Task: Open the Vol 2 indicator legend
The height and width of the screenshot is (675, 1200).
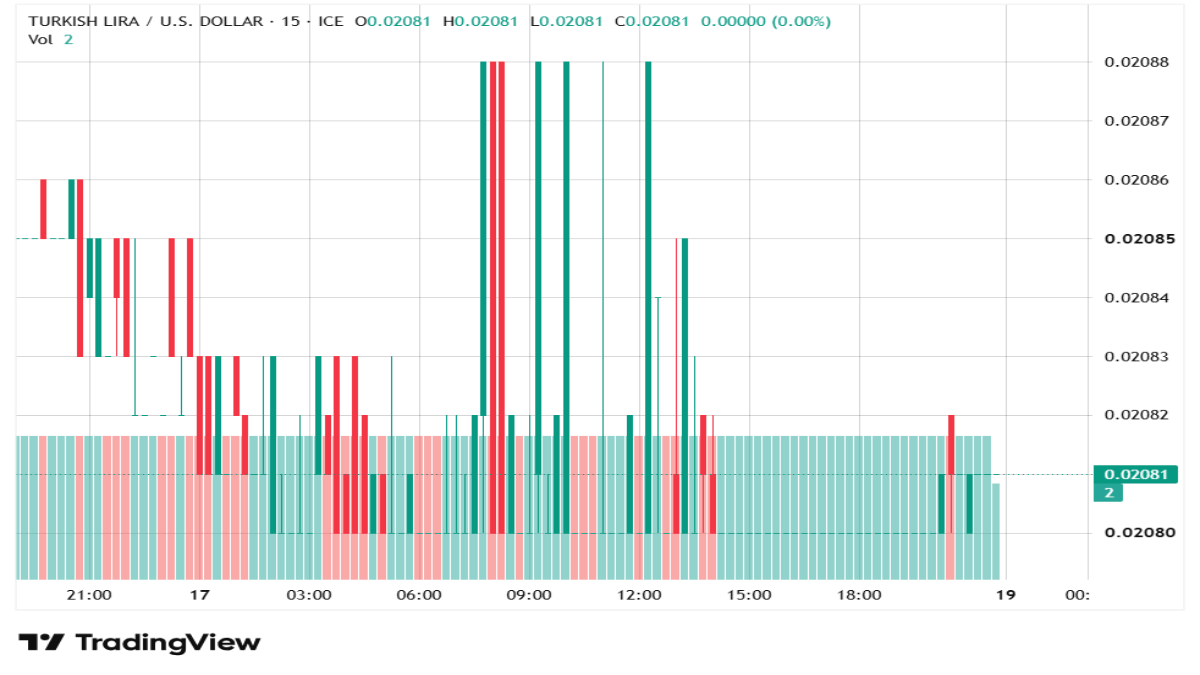Action: [x=50, y=39]
